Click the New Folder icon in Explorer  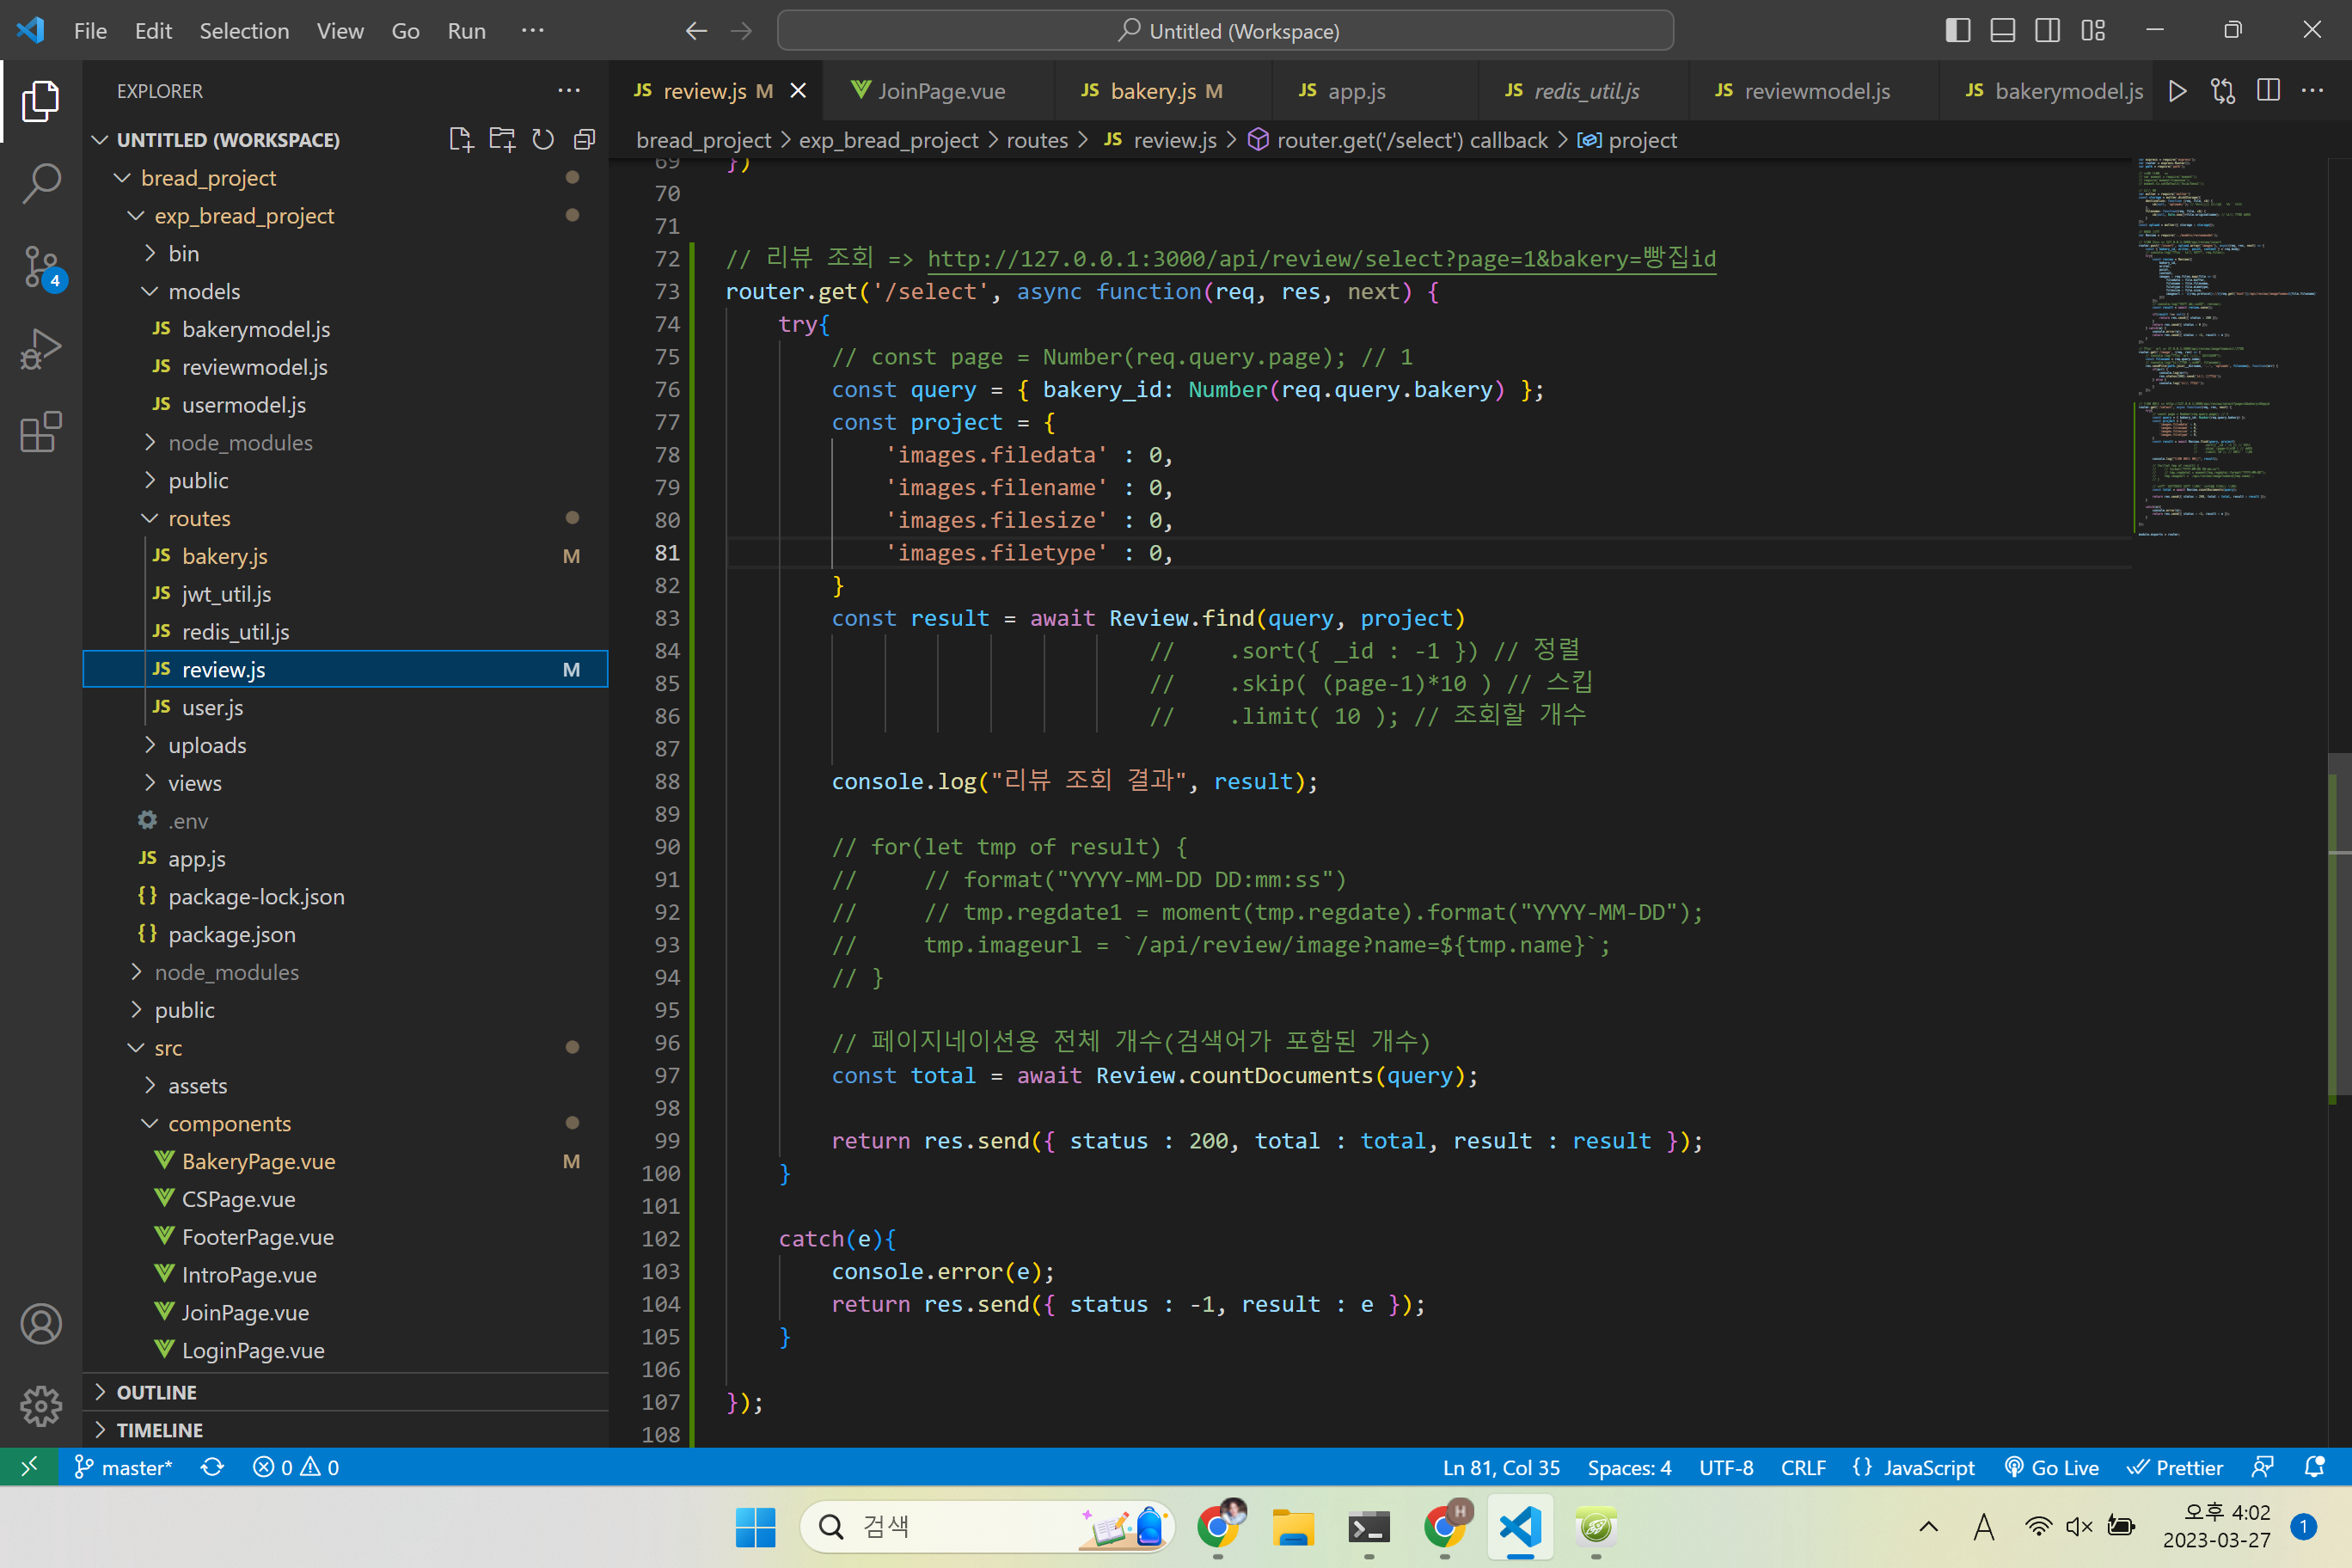(x=502, y=139)
